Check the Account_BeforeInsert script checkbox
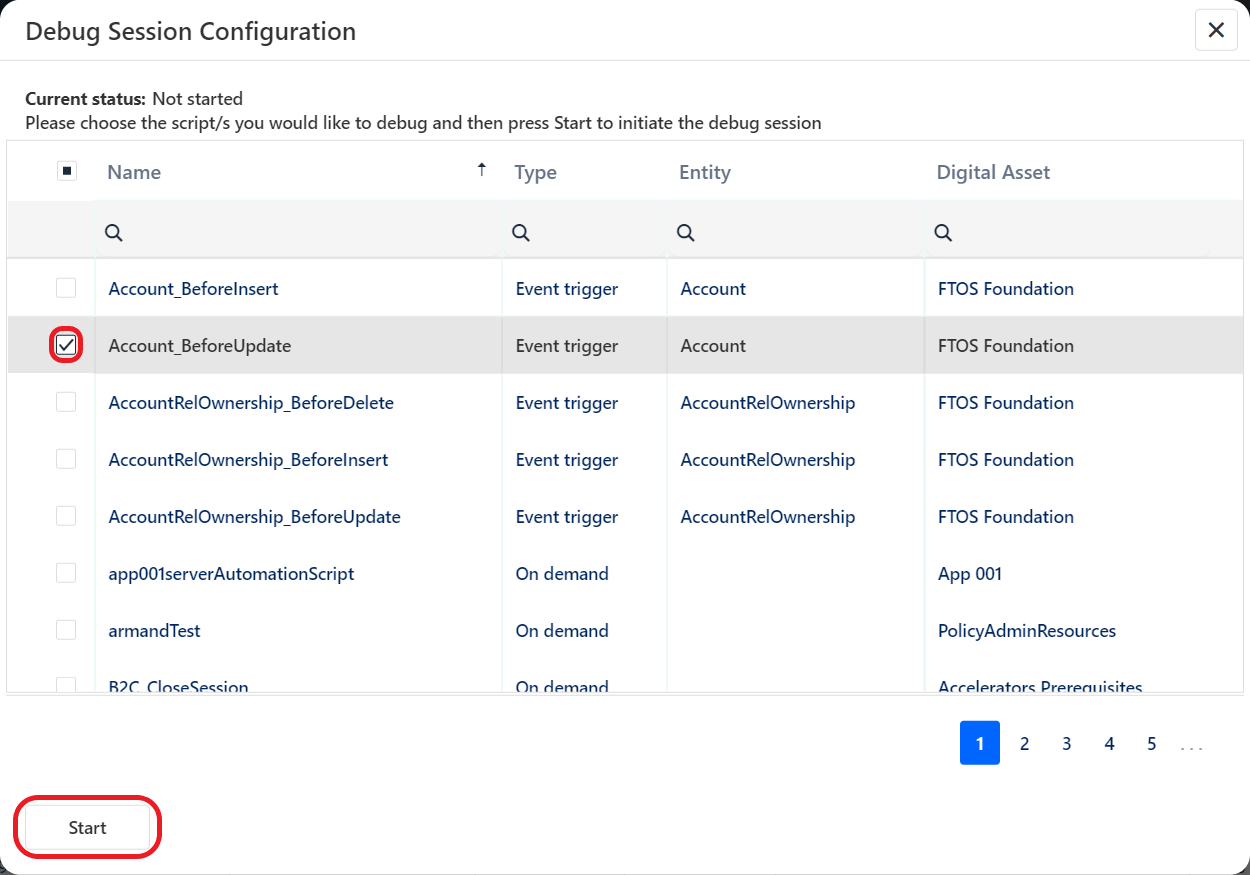The image size is (1250, 875). pyautogui.click(x=66, y=288)
